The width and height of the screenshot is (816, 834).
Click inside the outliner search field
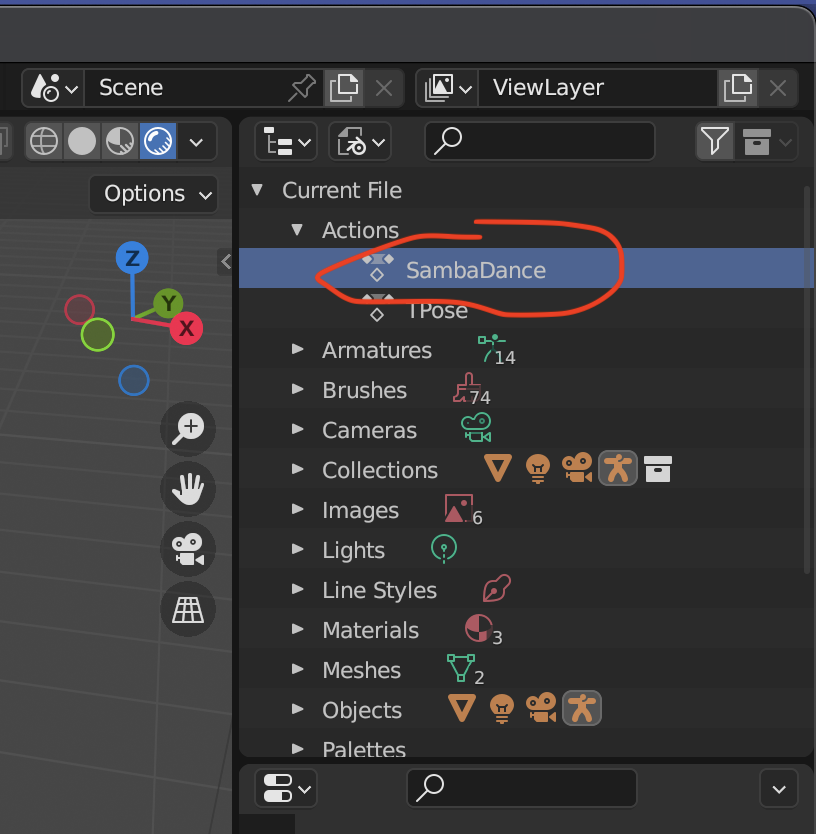(x=540, y=141)
